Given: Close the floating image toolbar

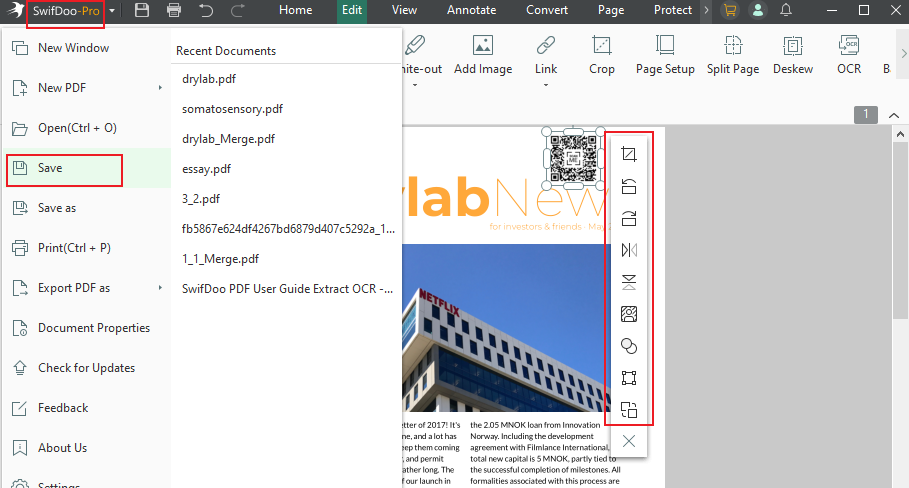Looking at the screenshot, I should [629, 441].
